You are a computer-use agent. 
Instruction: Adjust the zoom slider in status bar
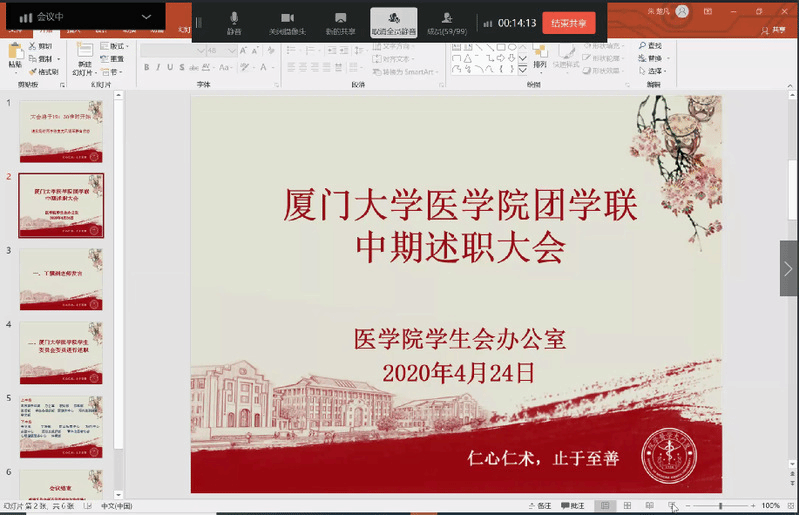[x=720, y=506]
